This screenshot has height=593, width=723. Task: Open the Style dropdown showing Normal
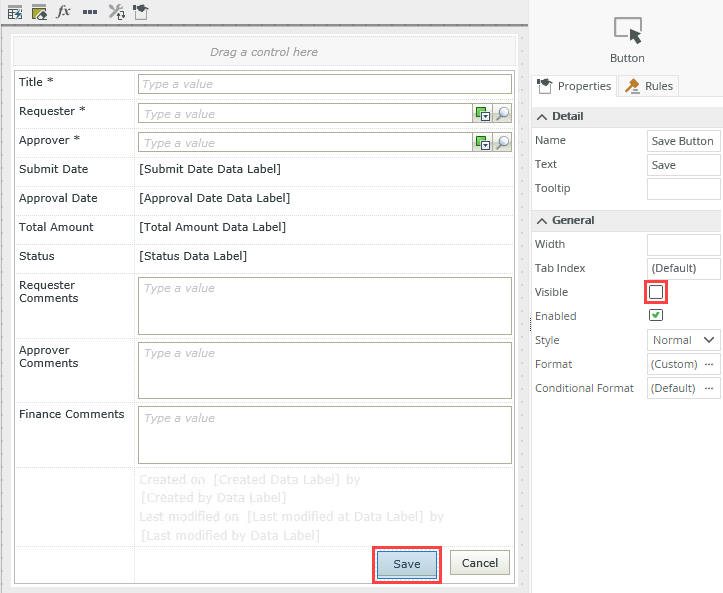(683, 340)
